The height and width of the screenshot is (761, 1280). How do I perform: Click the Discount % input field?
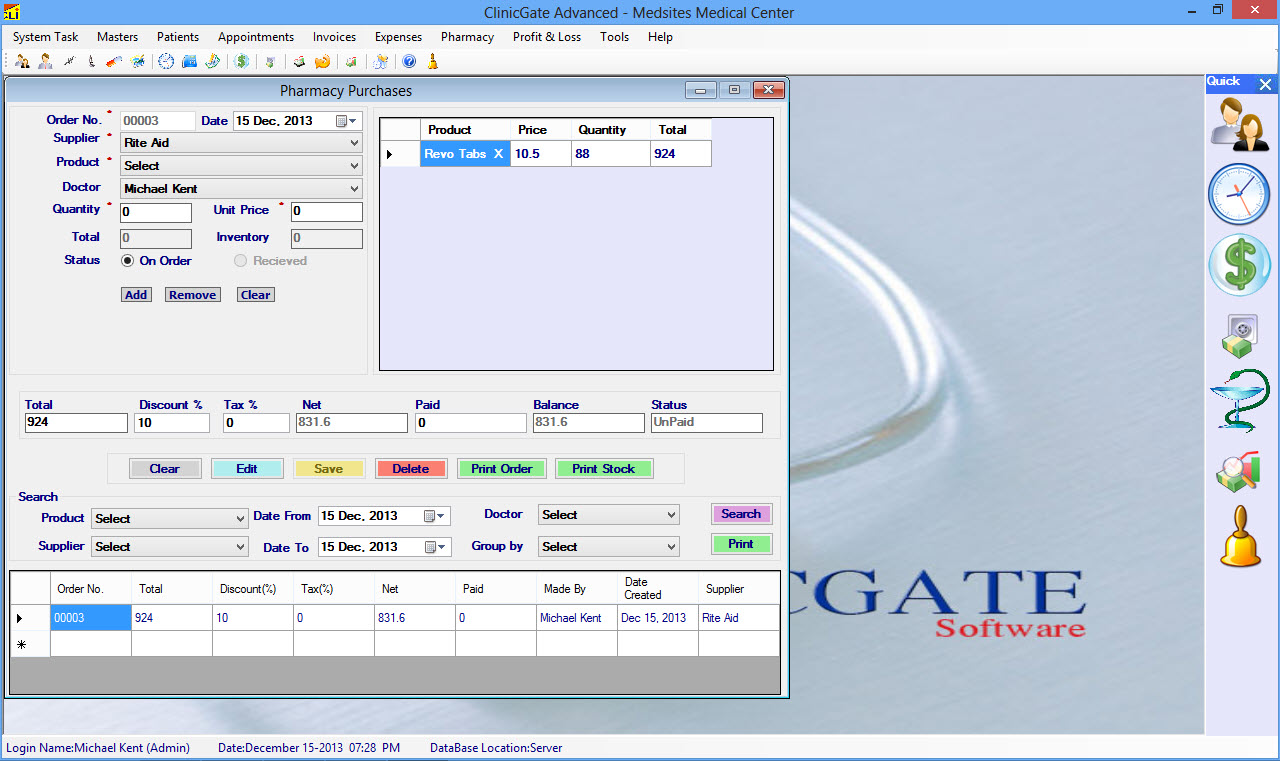(173, 423)
